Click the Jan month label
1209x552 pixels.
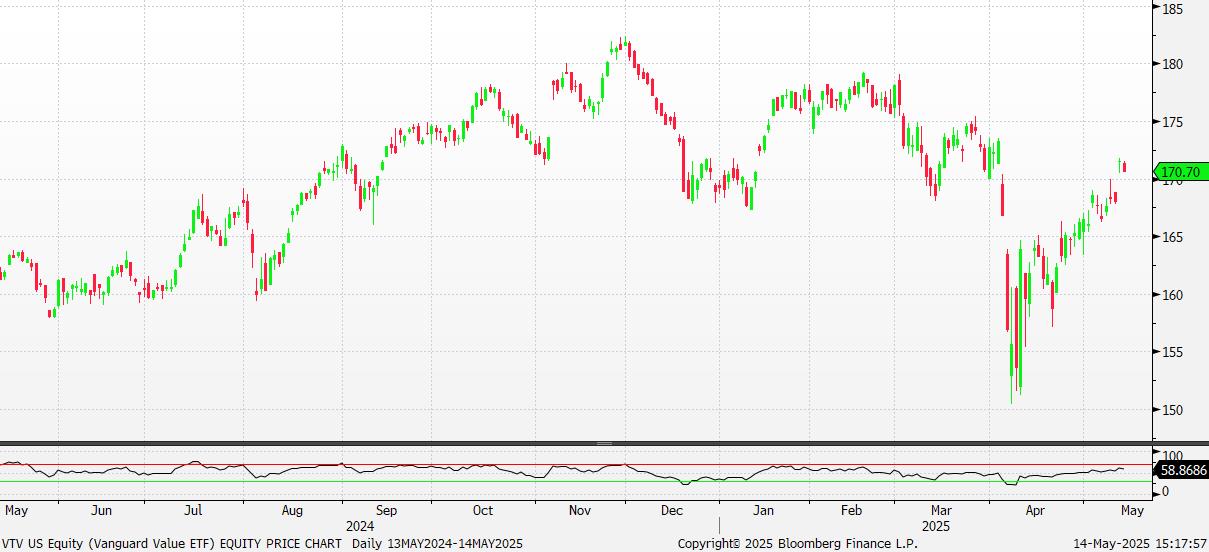click(764, 510)
